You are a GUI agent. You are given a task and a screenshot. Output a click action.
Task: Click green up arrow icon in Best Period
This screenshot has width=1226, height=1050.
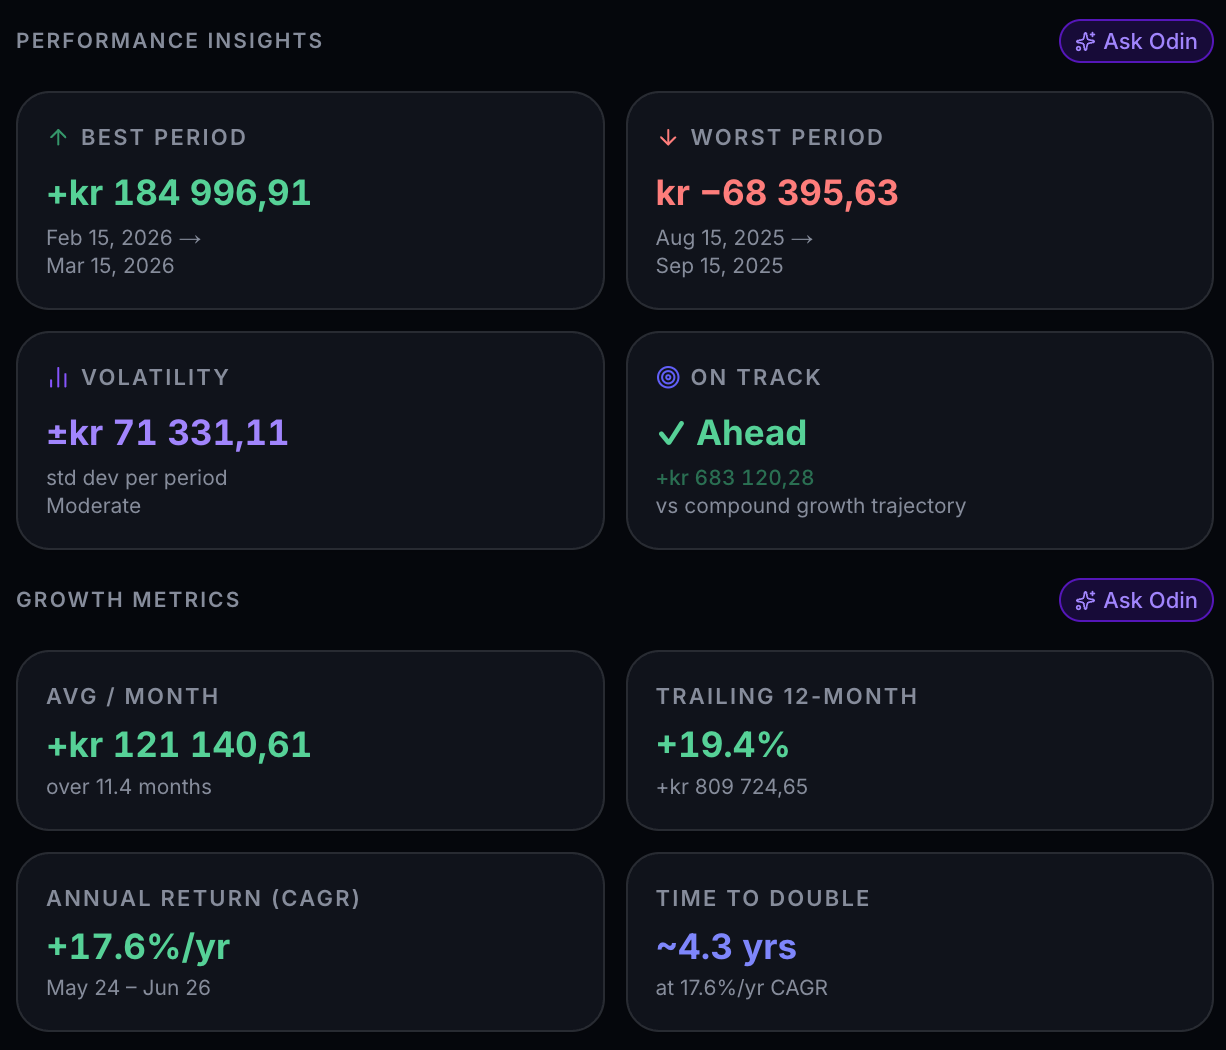click(x=58, y=137)
